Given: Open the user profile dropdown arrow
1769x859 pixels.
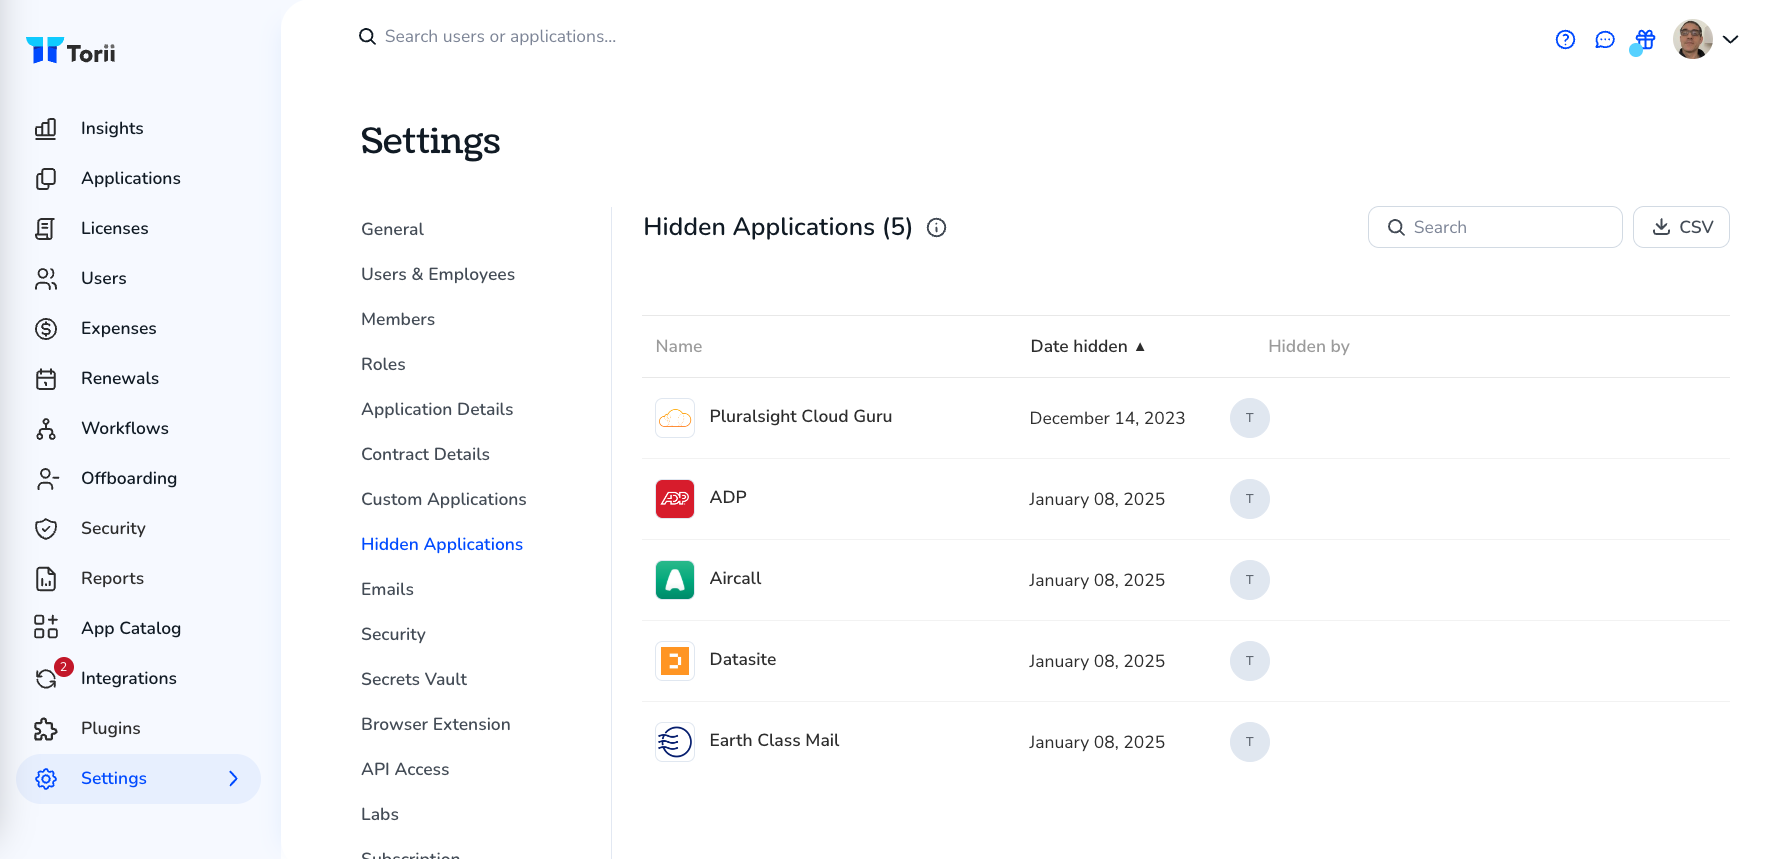Looking at the screenshot, I should 1731,40.
